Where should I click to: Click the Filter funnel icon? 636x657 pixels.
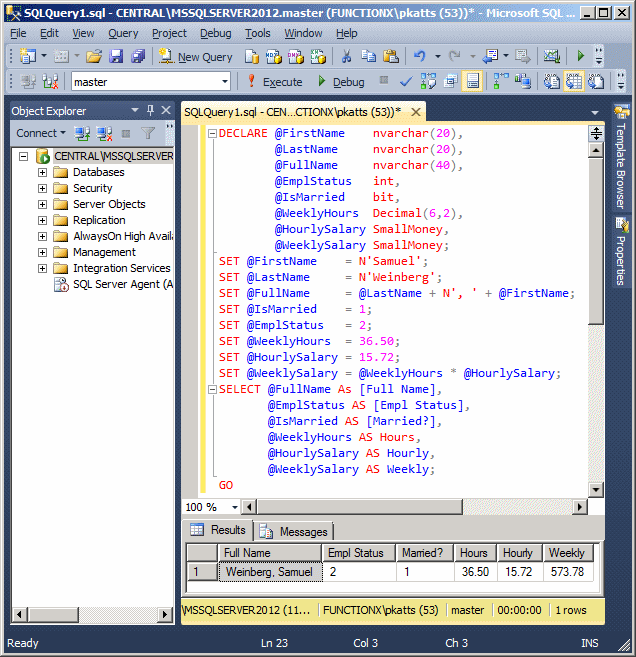(x=148, y=133)
